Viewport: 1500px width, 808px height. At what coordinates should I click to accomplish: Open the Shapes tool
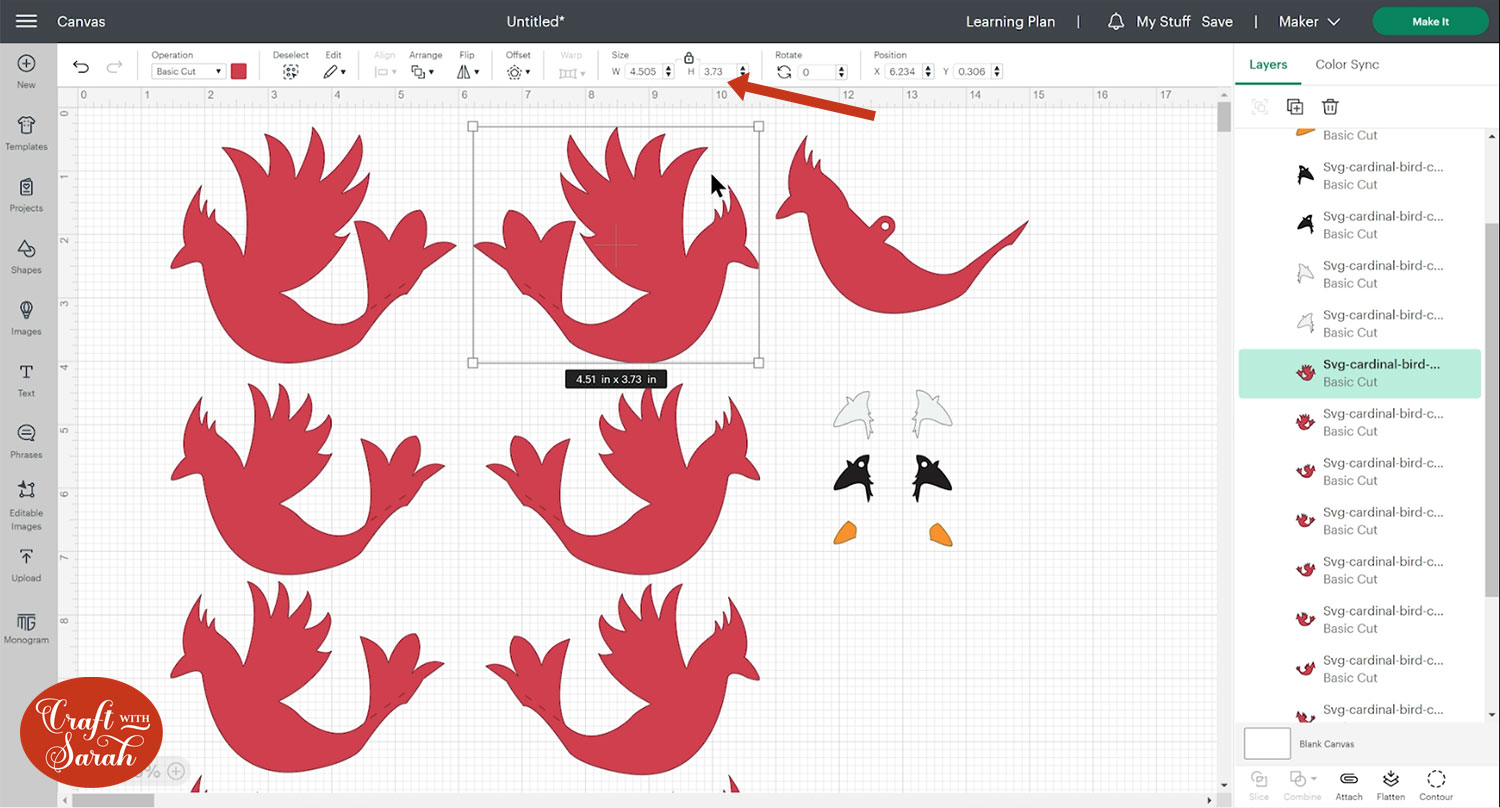pyautogui.click(x=26, y=257)
